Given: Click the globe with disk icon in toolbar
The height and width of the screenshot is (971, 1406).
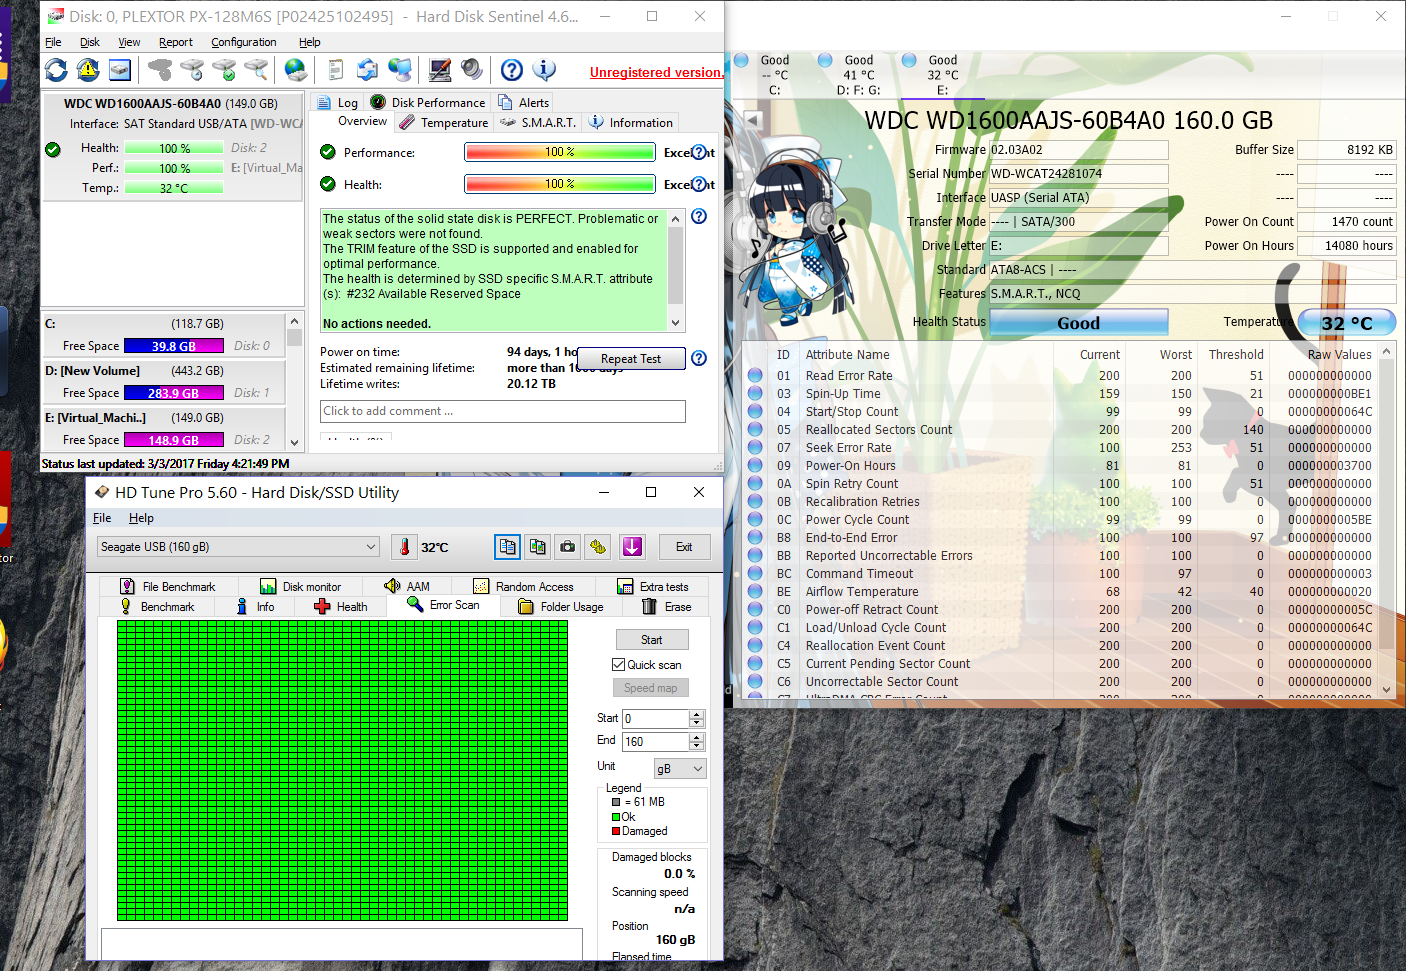Looking at the screenshot, I should [x=296, y=70].
